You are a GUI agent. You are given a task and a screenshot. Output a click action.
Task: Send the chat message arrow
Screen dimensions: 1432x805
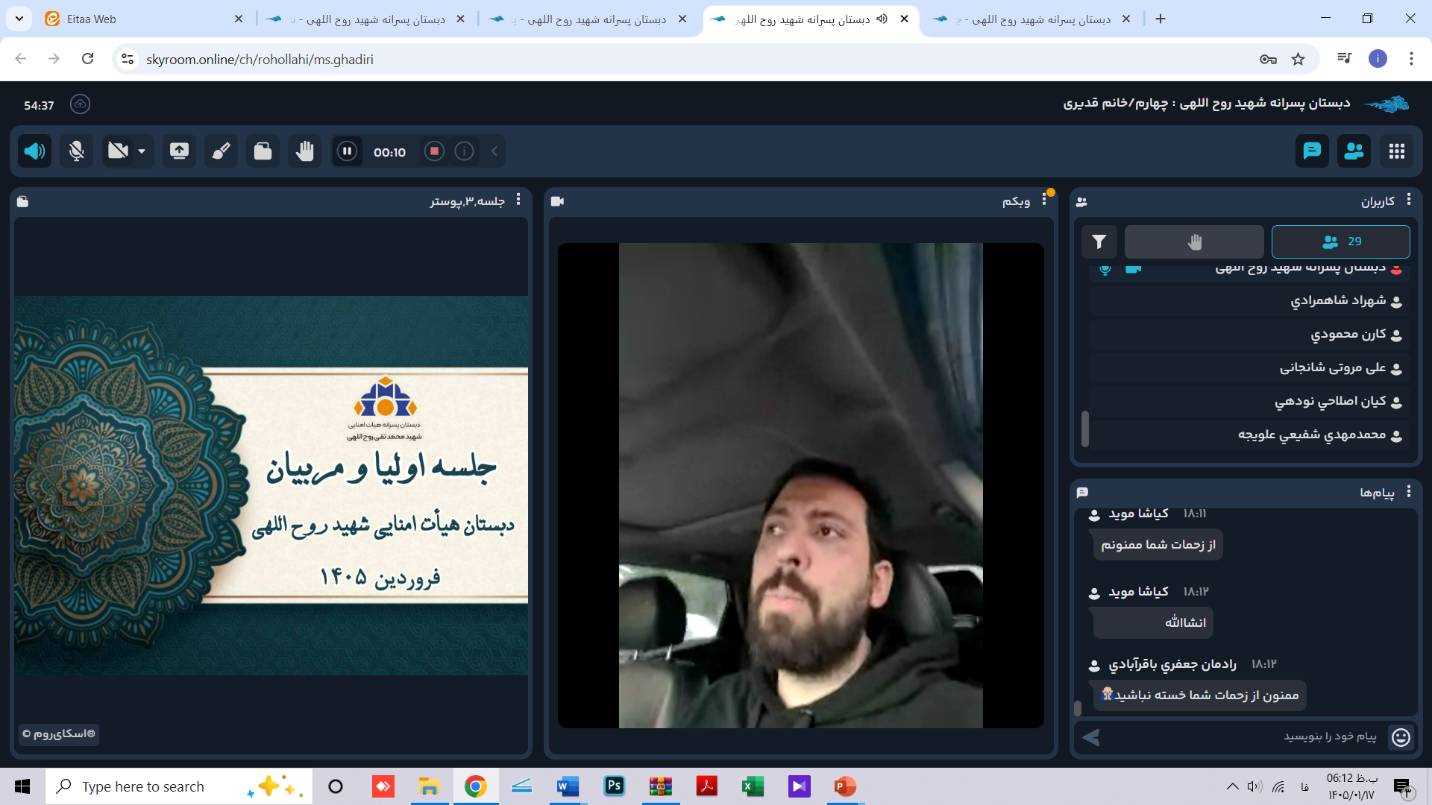coord(1091,737)
